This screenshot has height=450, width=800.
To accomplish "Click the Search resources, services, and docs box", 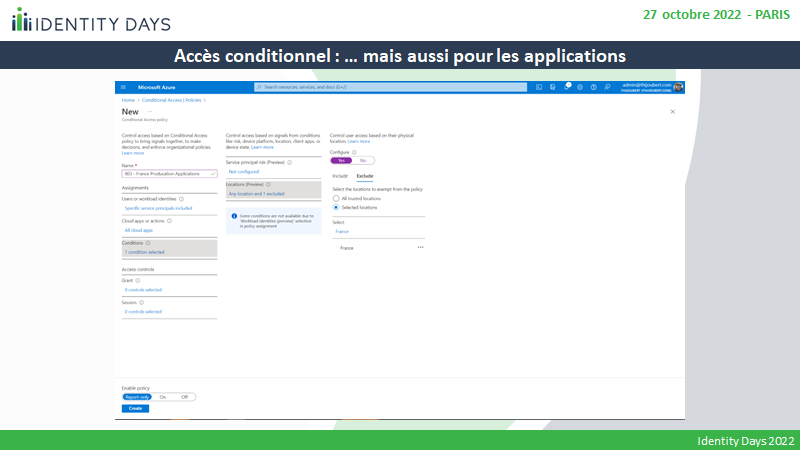I will 391,87.
